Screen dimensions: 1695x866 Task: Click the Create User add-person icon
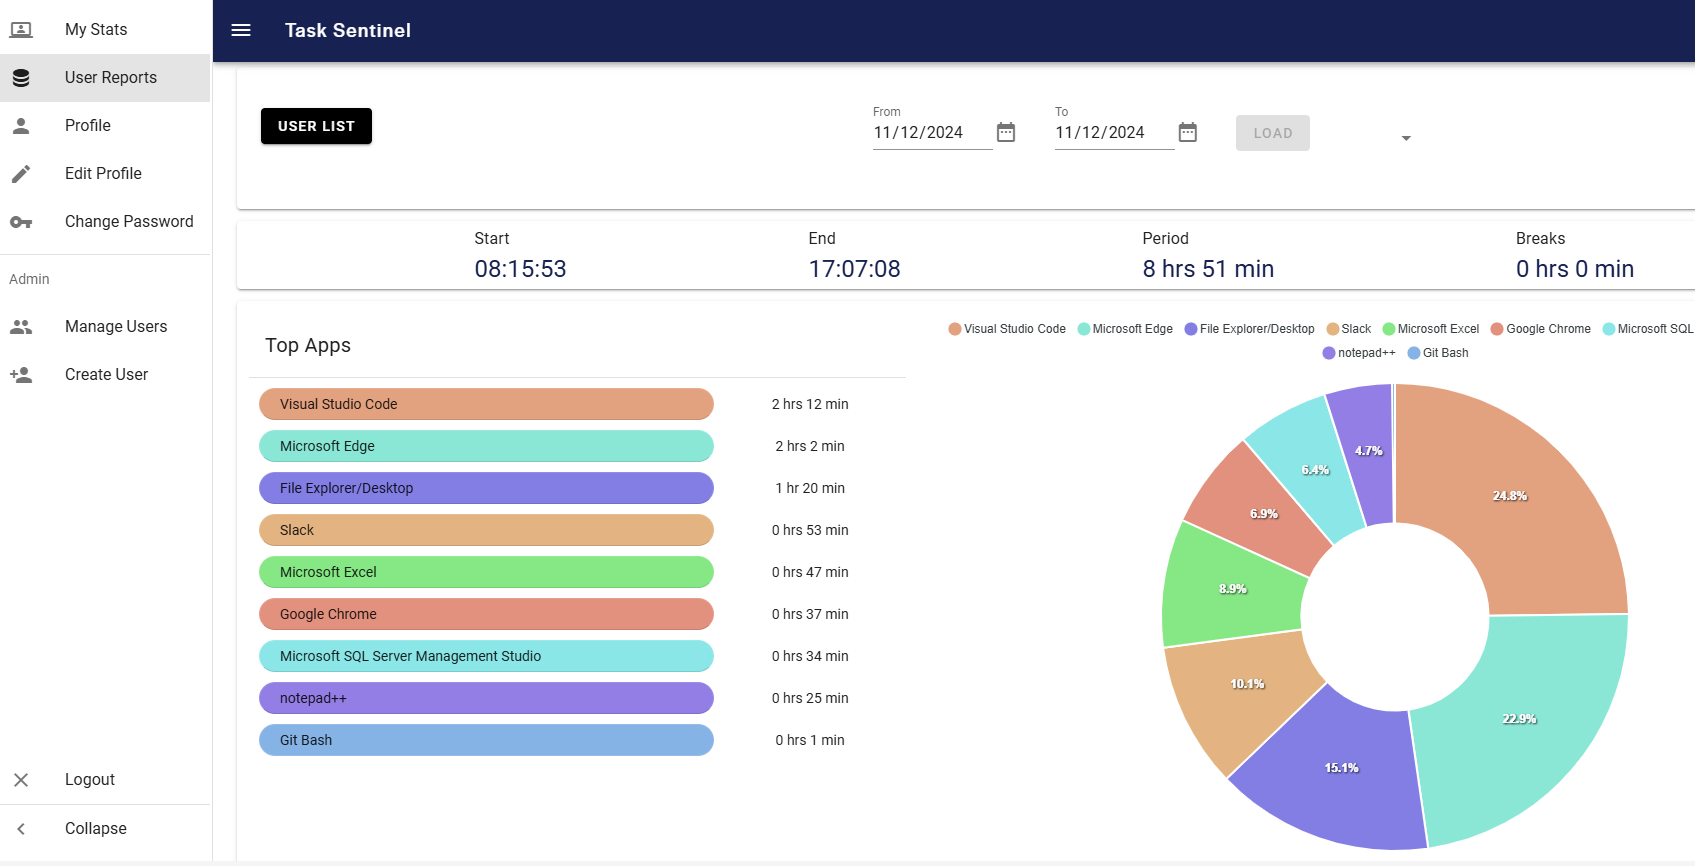click(x=21, y=375)
